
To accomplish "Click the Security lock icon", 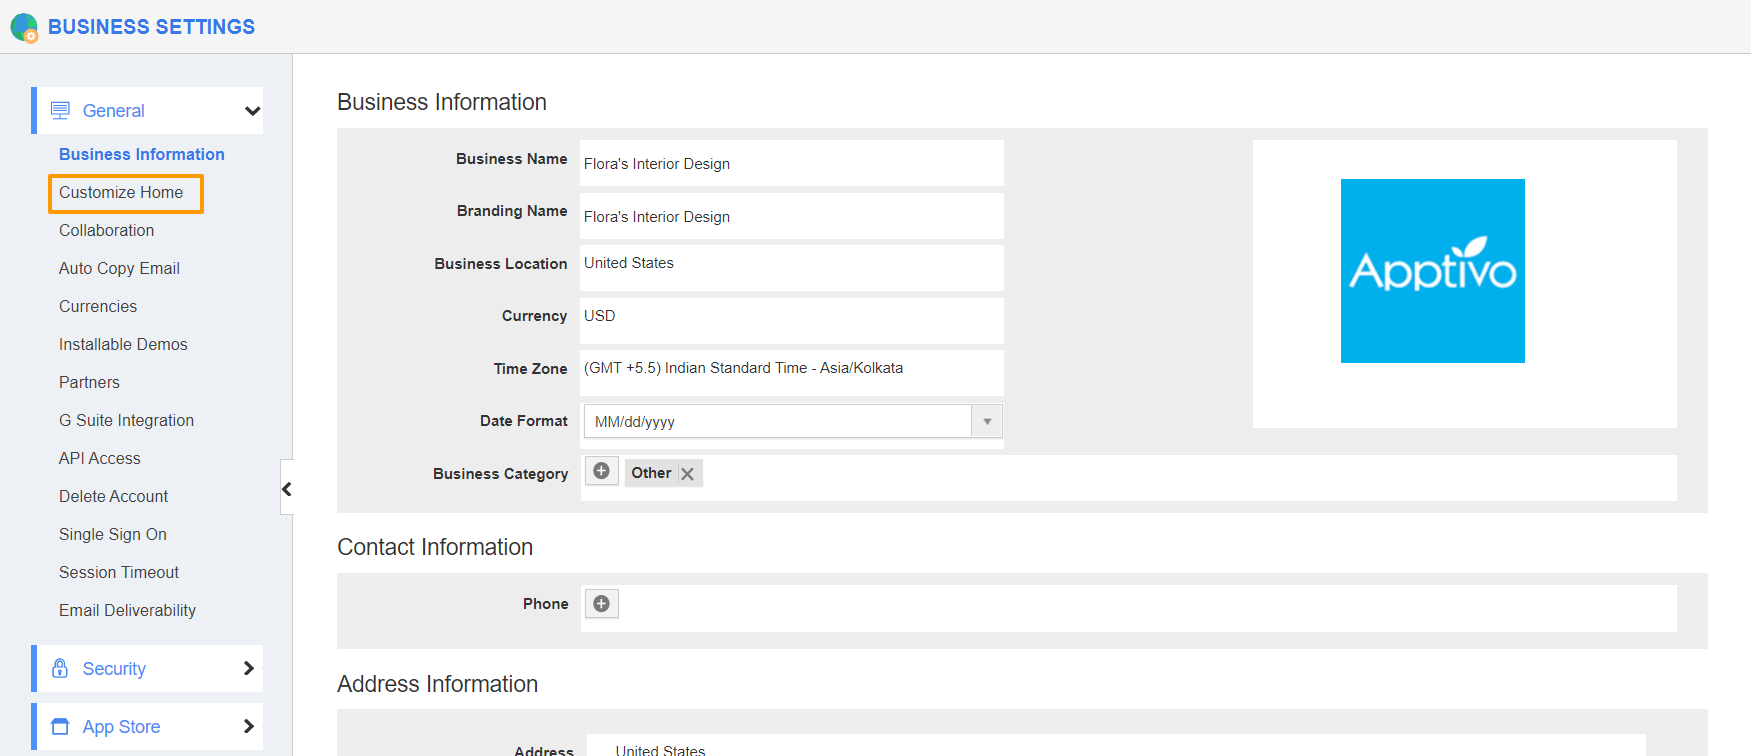I will (x=60, y=668).
